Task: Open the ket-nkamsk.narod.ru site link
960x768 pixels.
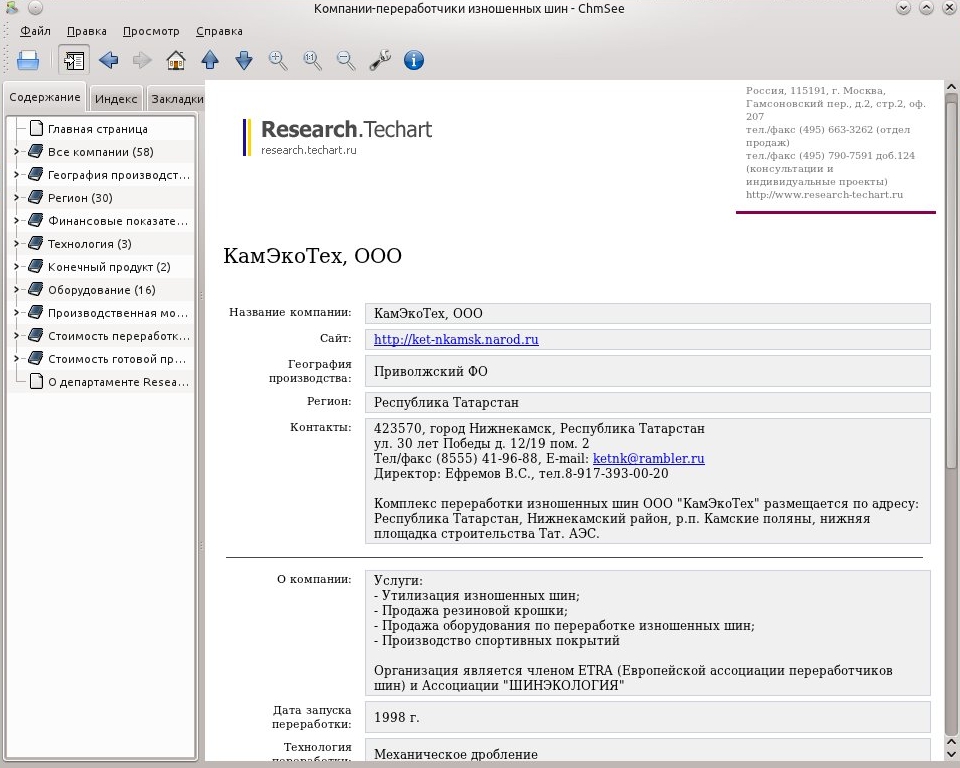Action: click(x=456, y=339)
